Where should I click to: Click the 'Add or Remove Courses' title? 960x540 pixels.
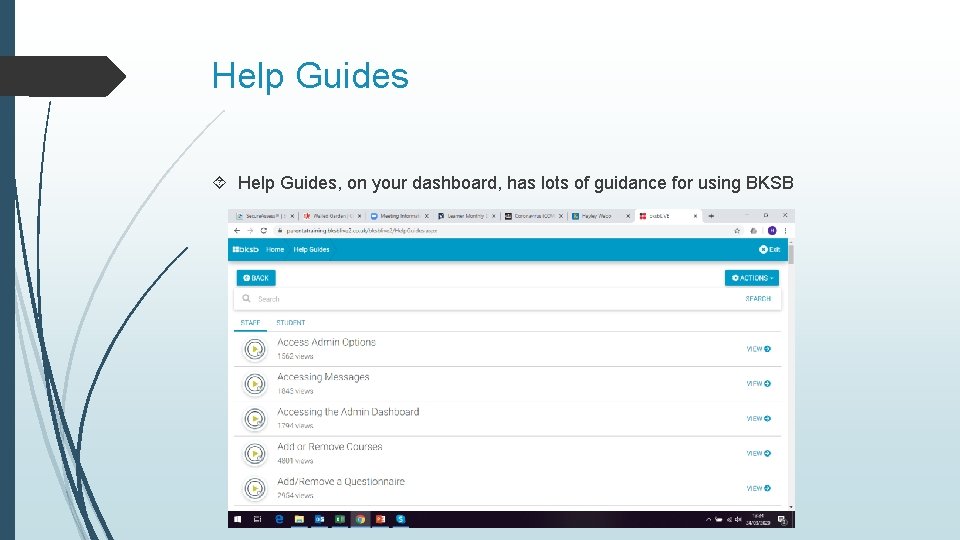click(329, 447)
